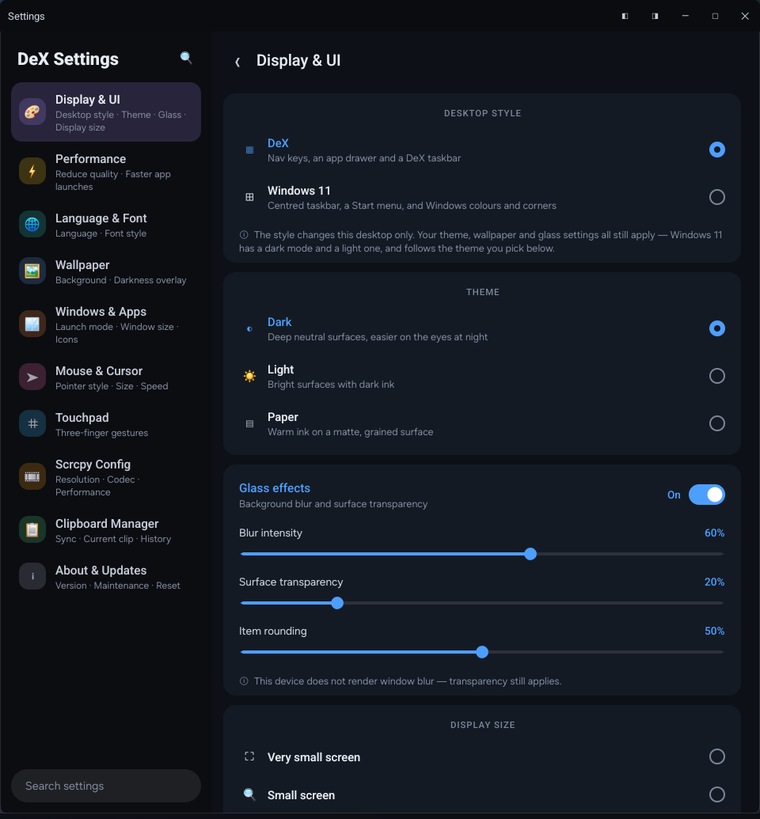Click the Wallpaper picture icon

tap(32, 271)
